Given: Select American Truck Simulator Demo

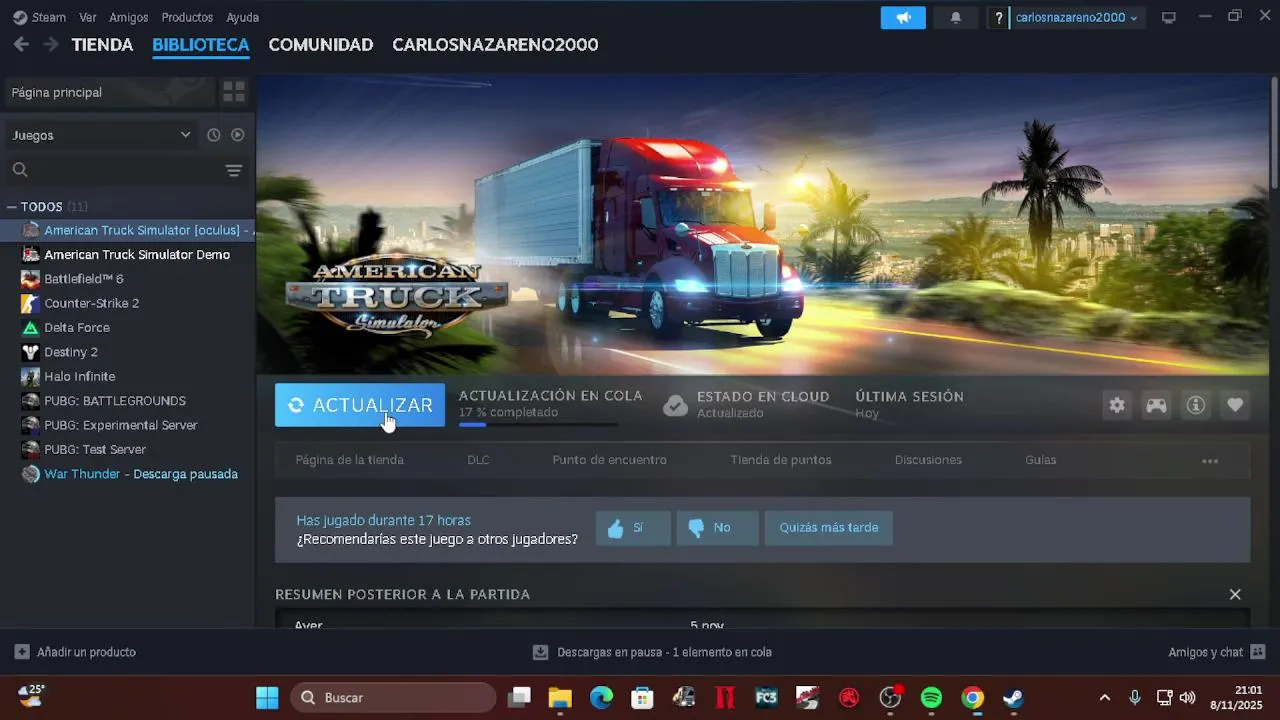Looking at the screenshot, I should 128,255.
